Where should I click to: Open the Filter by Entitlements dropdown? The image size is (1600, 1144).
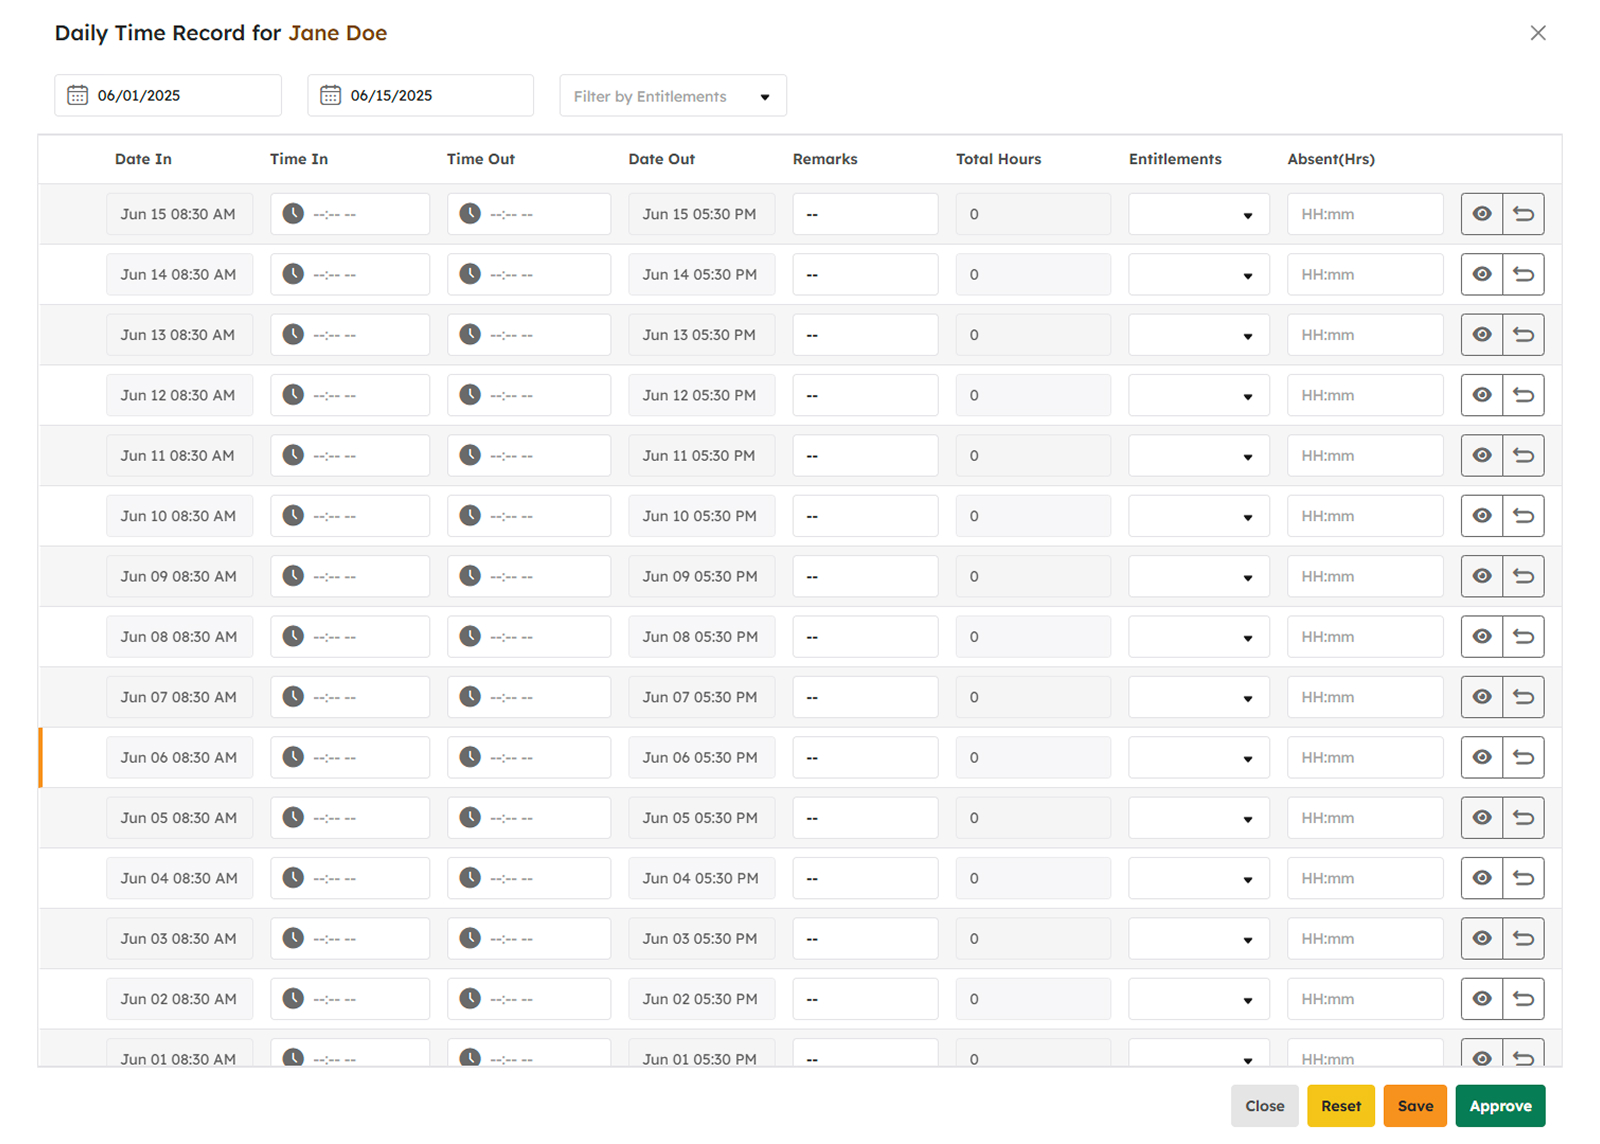(x=673, y=96)
